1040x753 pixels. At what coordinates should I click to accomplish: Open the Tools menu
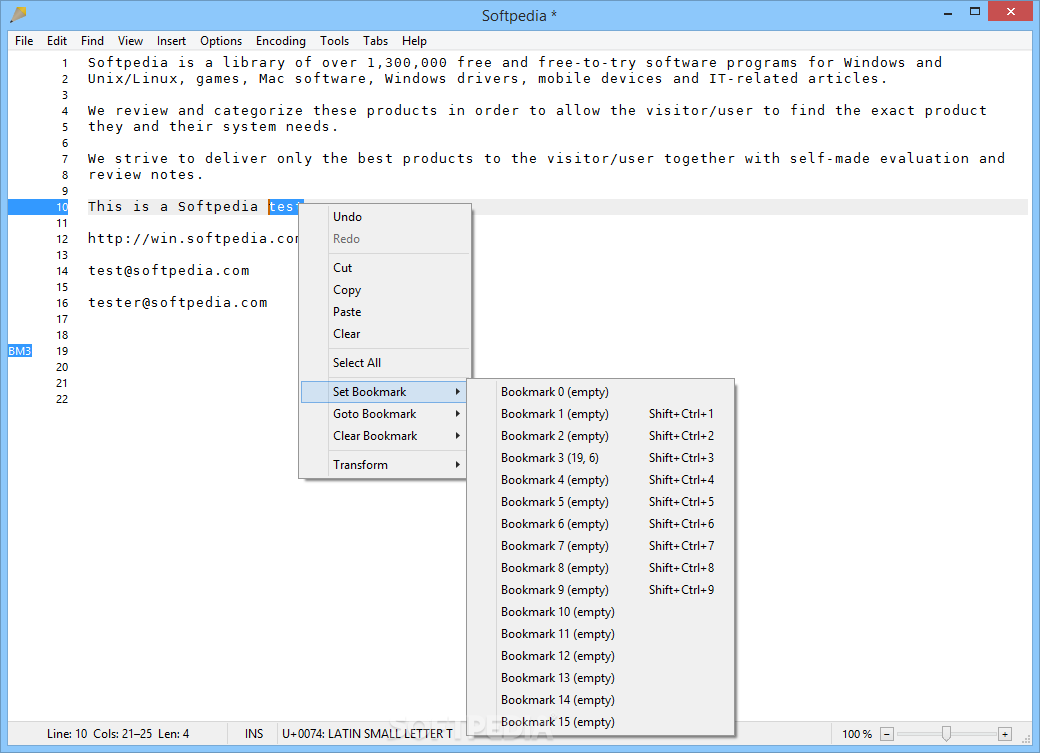tap(334, 41)
